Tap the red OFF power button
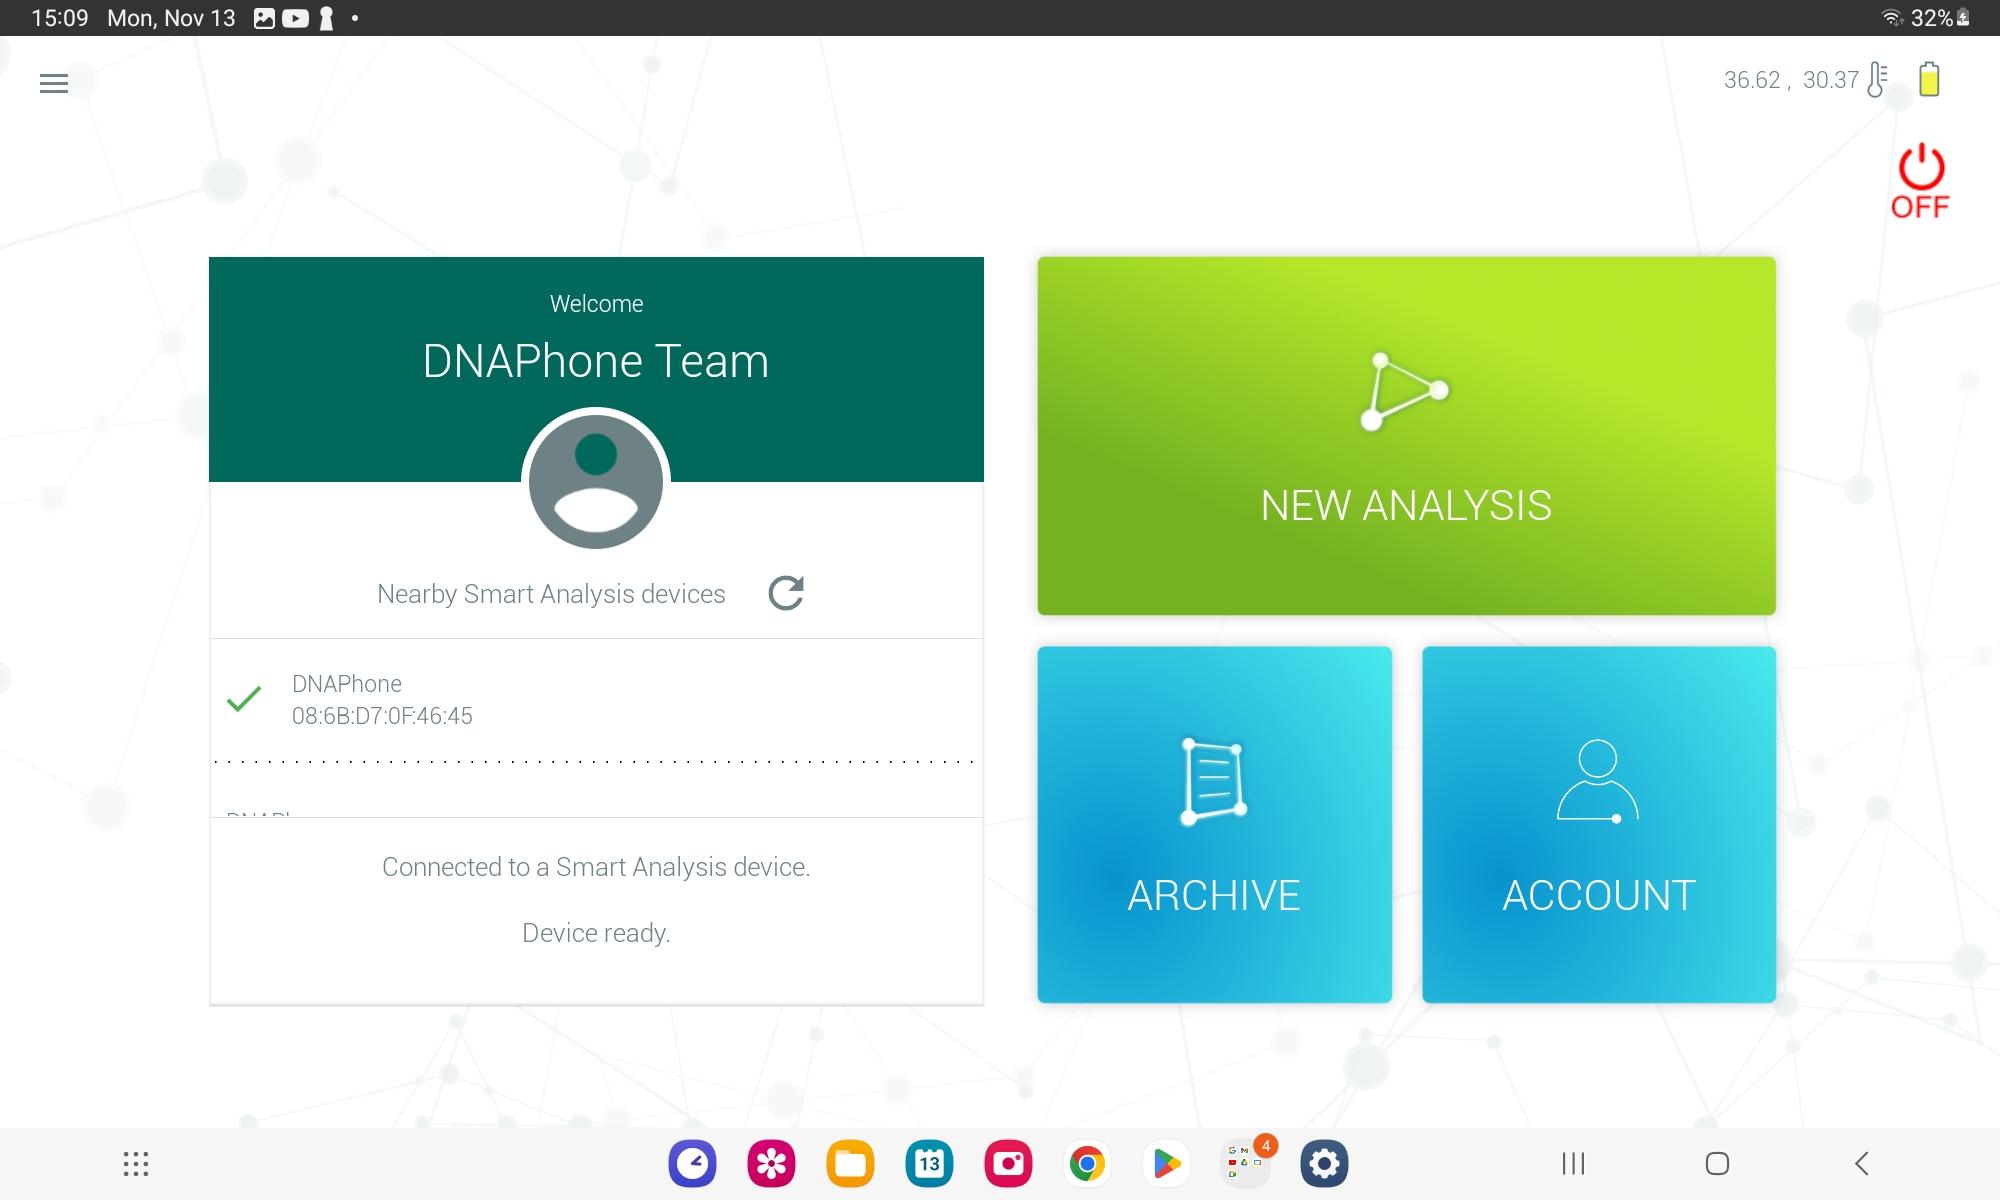 [1920, 181]
